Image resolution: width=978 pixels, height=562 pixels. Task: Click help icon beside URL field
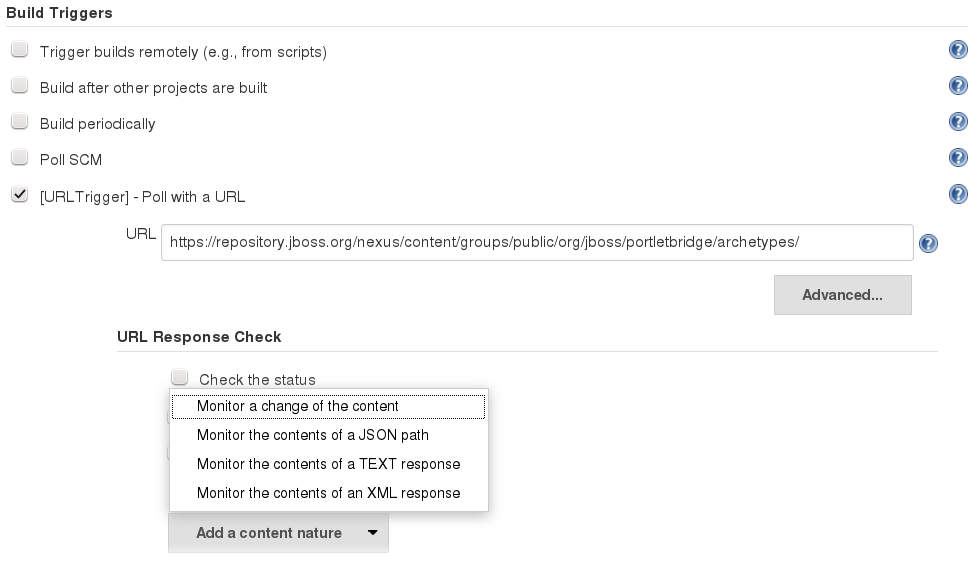(928, 243)
